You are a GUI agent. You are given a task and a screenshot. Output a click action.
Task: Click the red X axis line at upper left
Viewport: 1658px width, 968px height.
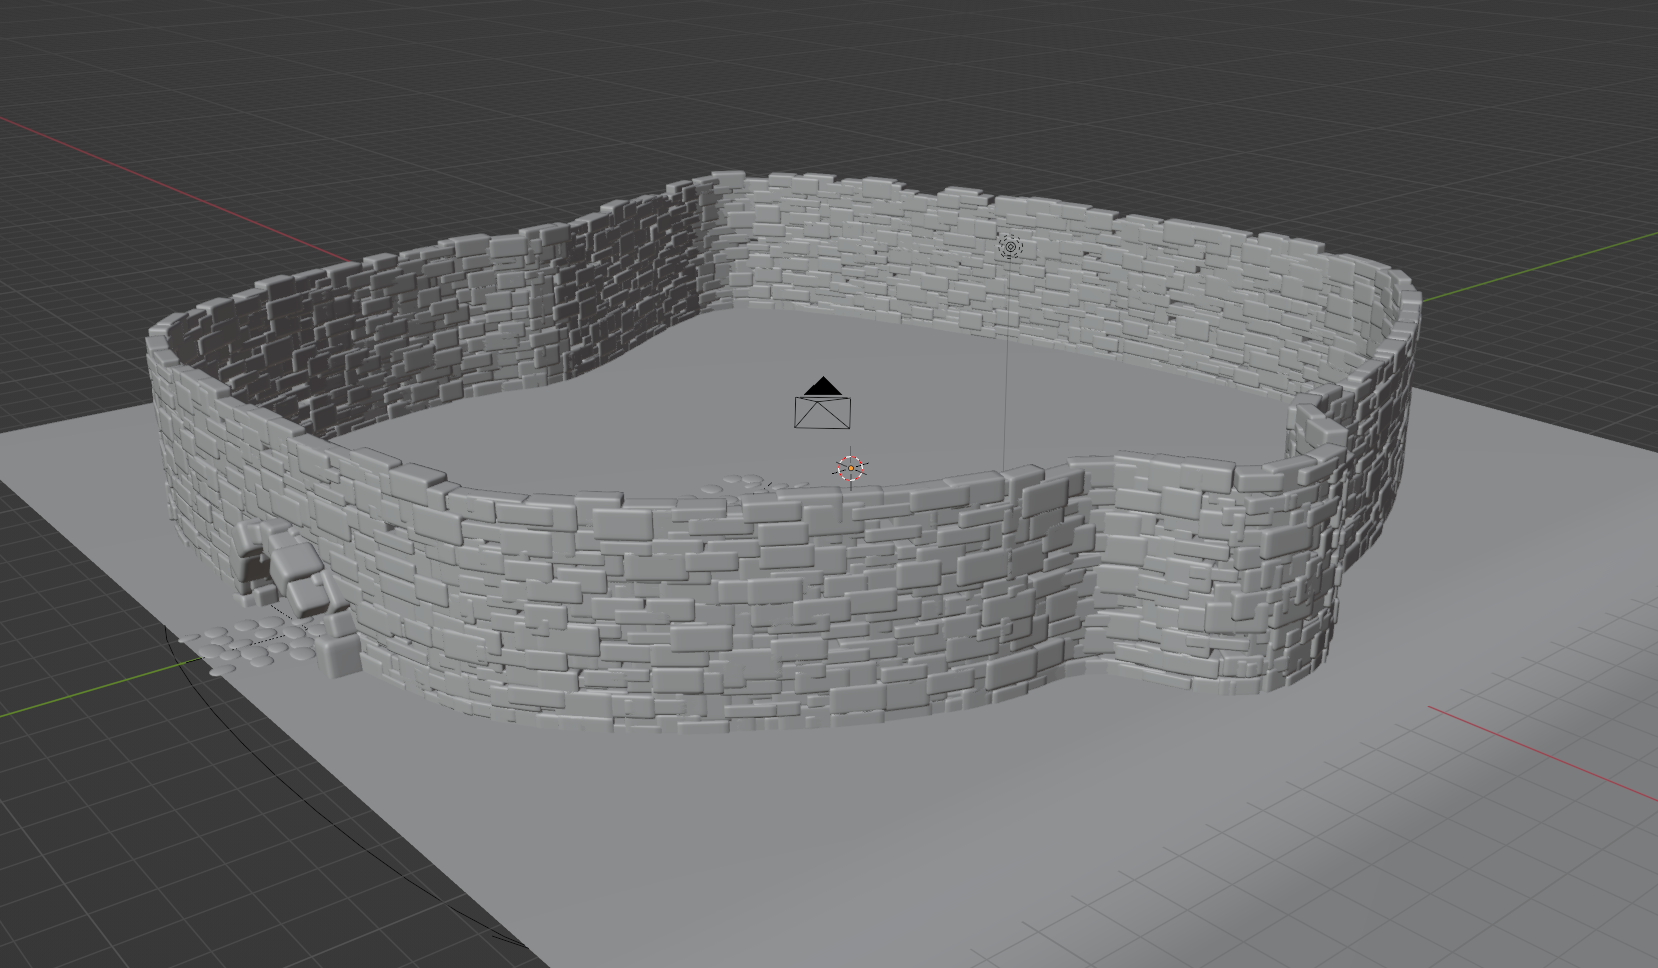click(x=150, y=172)
